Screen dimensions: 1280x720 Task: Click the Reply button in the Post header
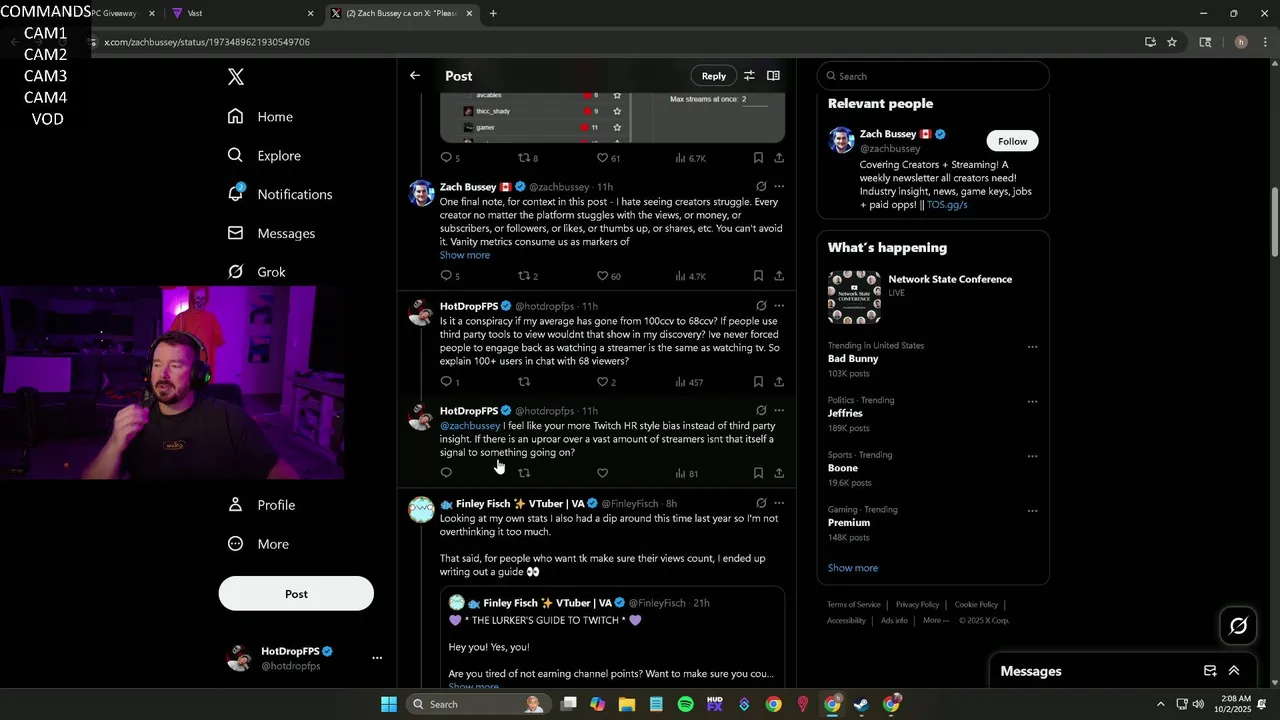click(x=714, y=76)
